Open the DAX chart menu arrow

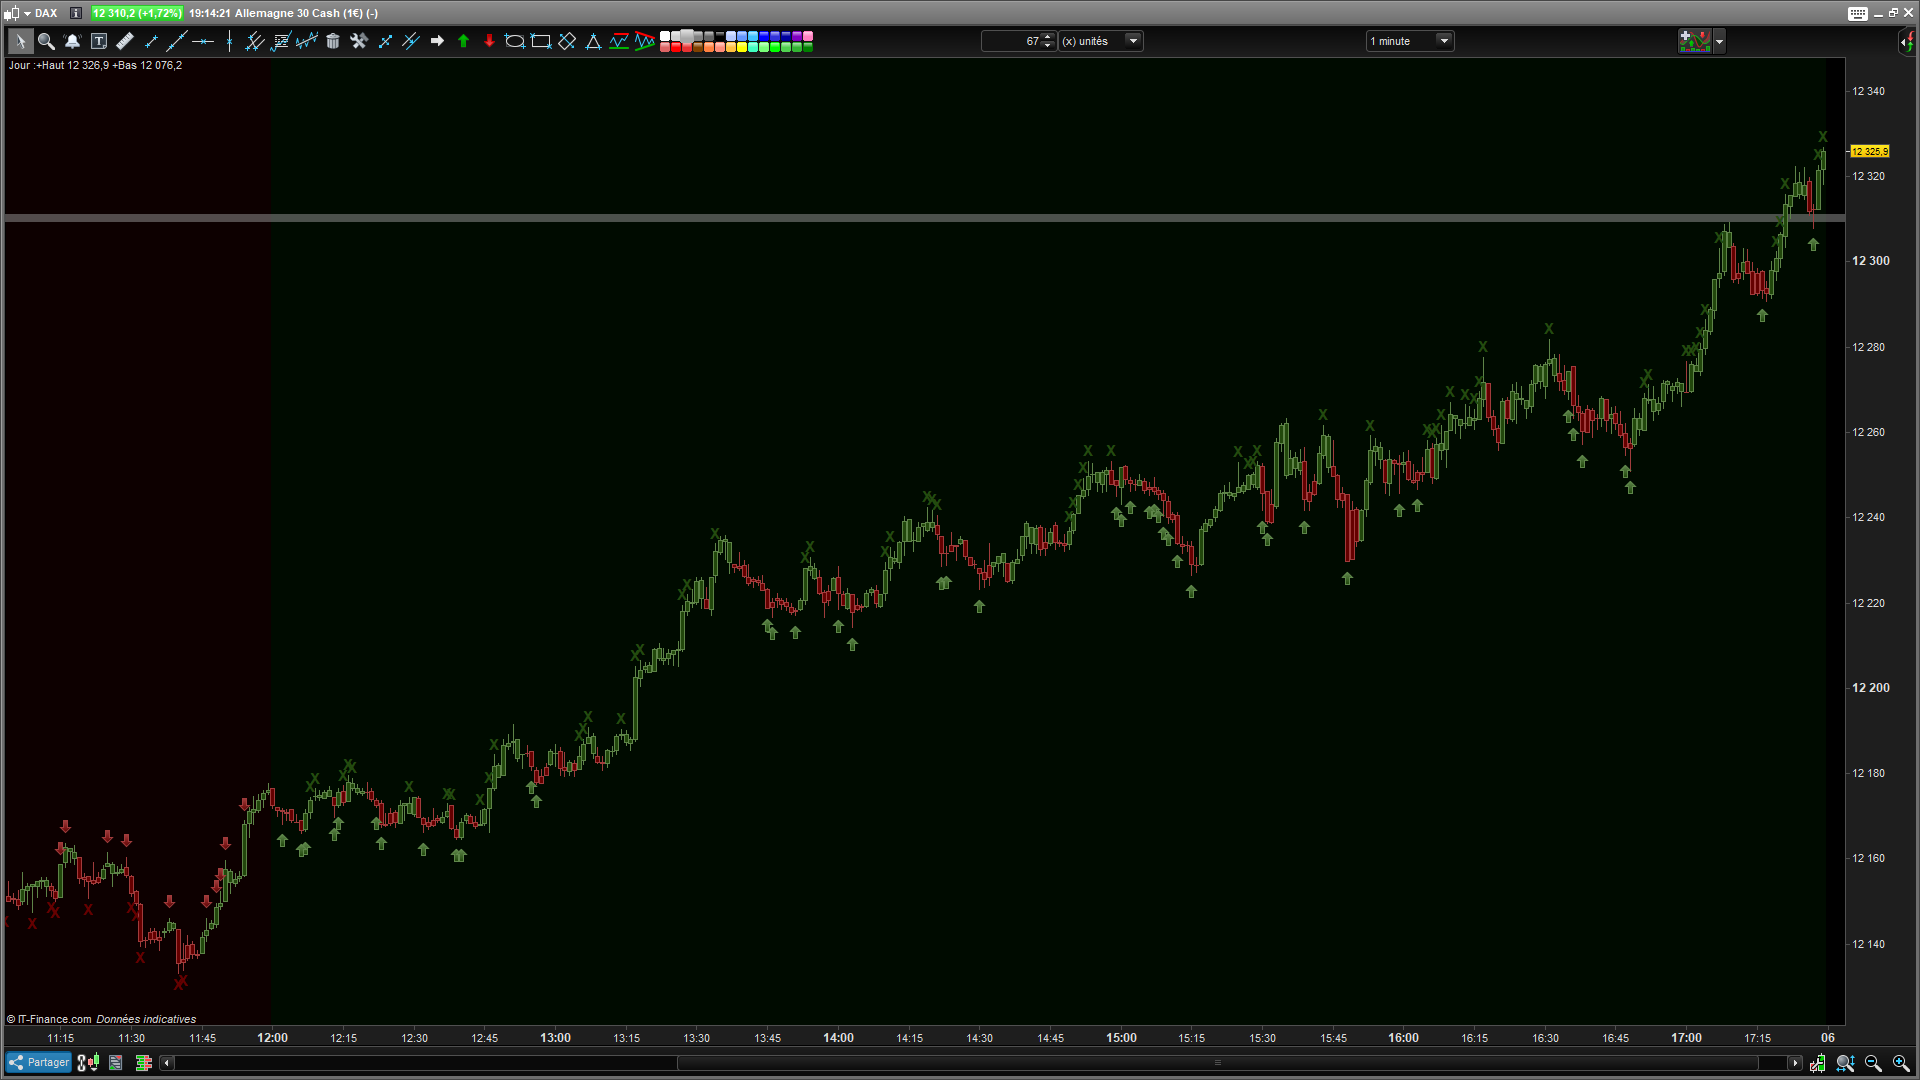click(27, 13)
